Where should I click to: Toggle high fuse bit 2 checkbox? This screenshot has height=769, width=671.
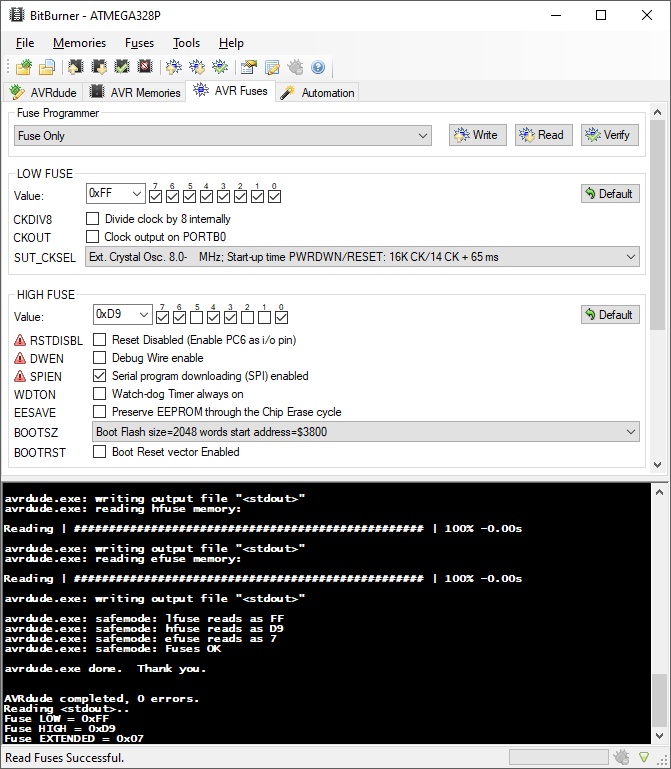247,318
